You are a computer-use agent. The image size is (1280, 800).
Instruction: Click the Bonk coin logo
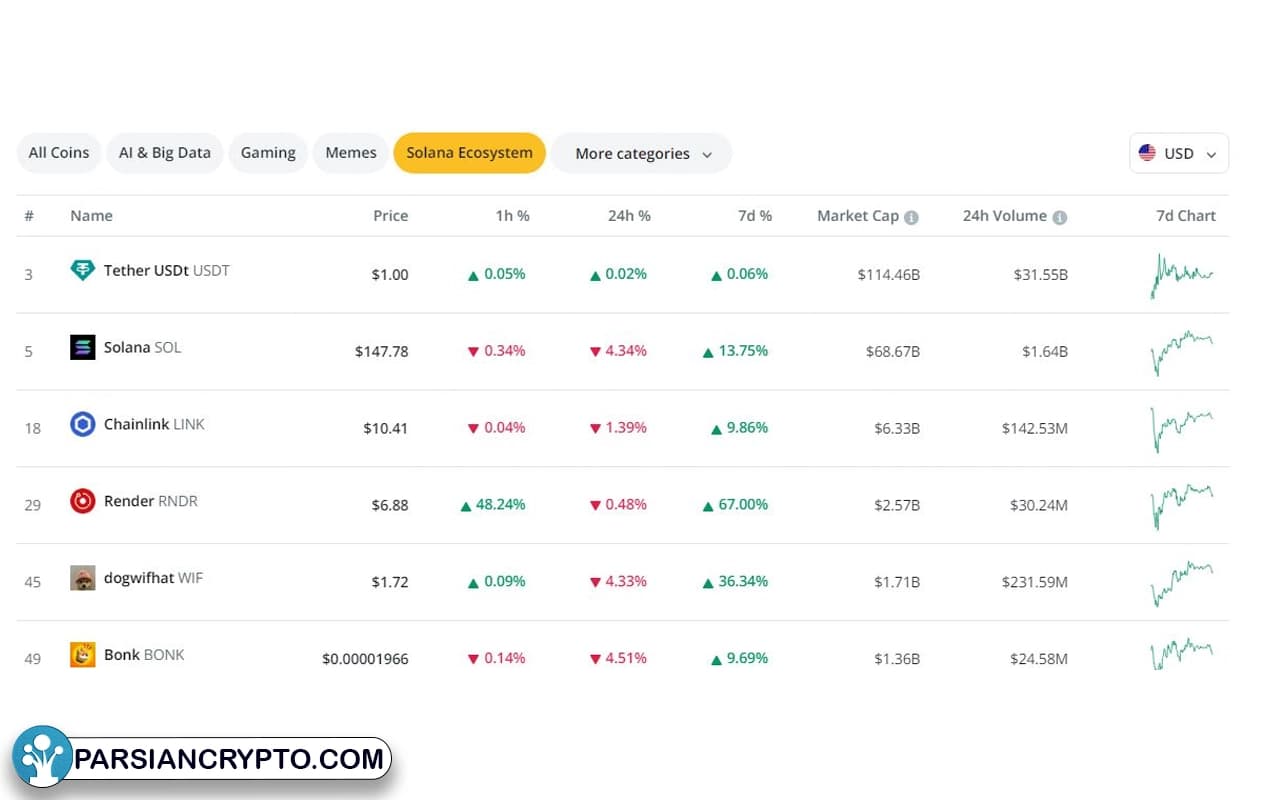pyautogui.click(x=82, y=655)
